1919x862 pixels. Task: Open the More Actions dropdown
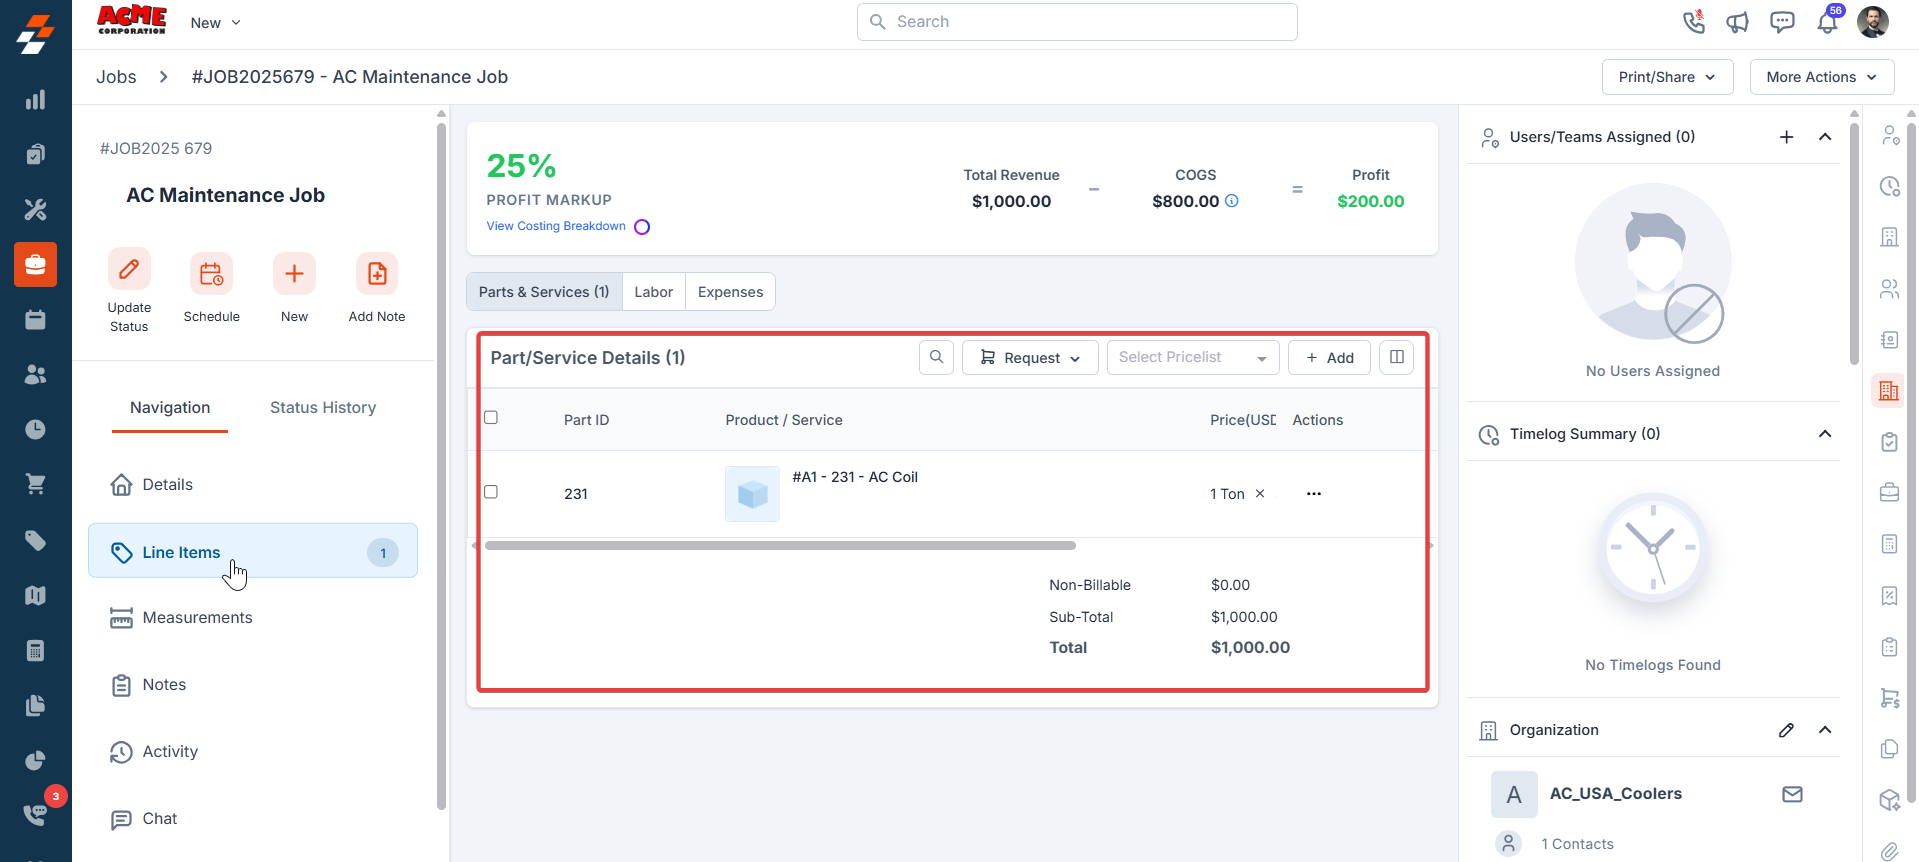pyautogui.click(x=1822, y=77)
